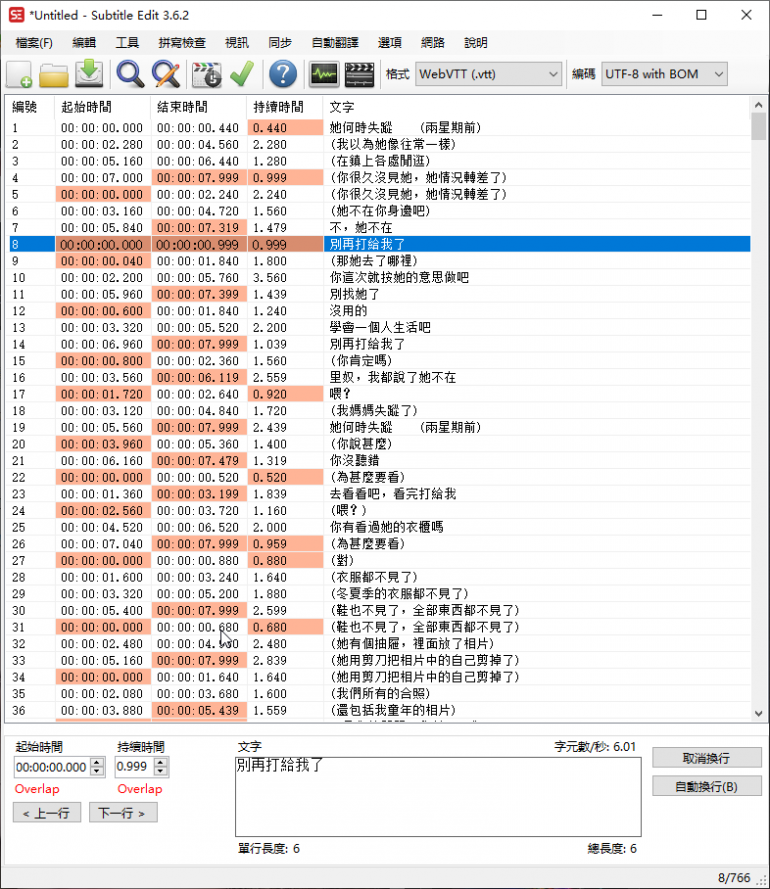The image size is (770, 889).
Task: Open the 工具 menu
Action: 127,43
